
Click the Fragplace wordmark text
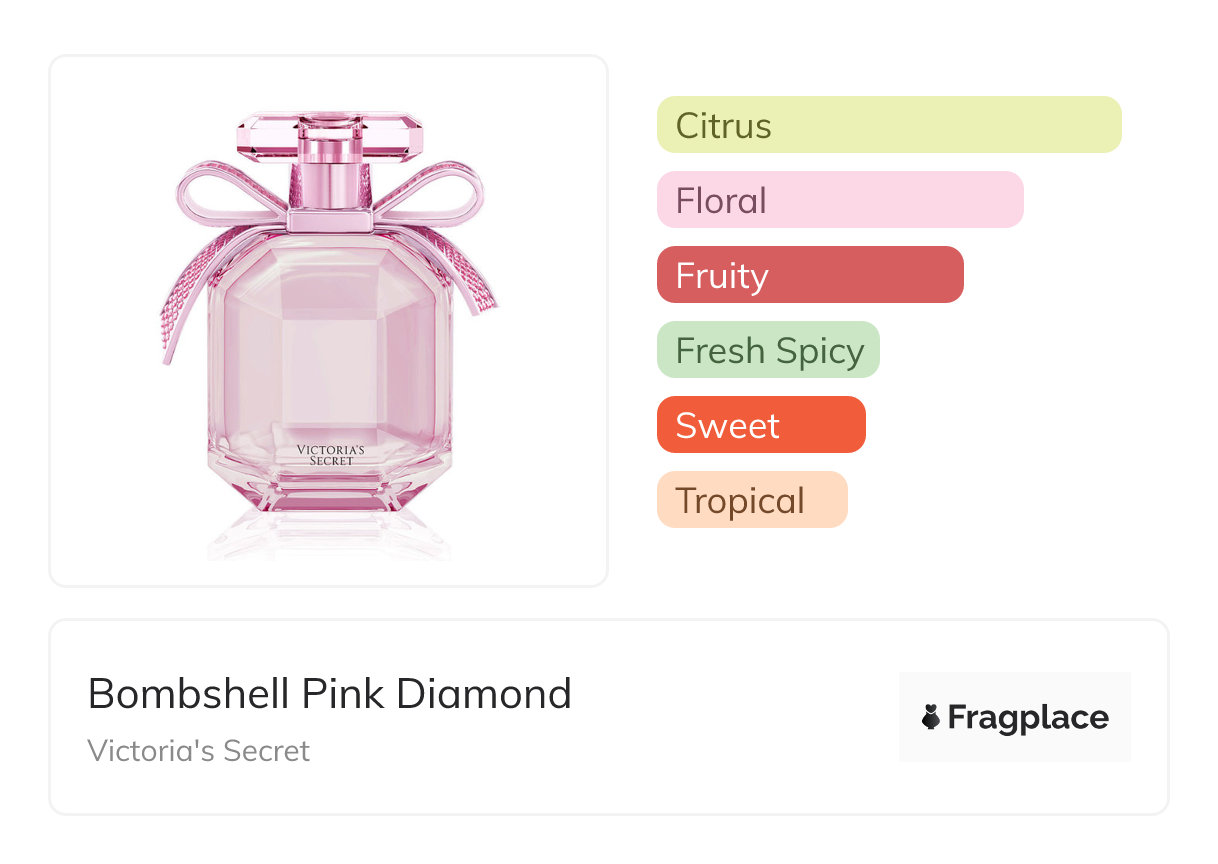(1027, 717)
